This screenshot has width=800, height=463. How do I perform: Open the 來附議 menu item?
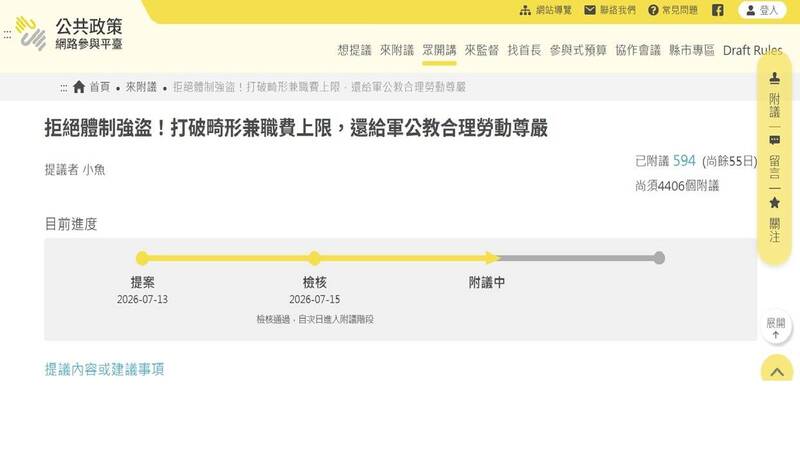[396, 50]
